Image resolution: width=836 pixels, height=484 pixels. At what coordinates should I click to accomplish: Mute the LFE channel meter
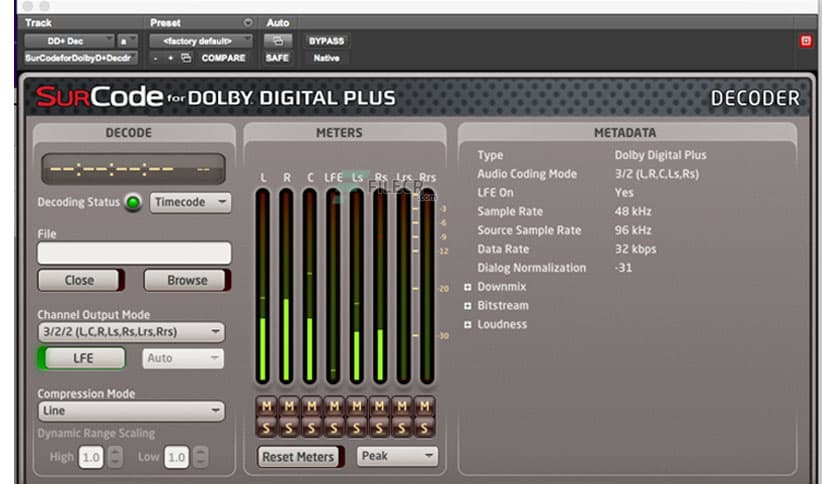pyautogui.click(x=334, y=407)
